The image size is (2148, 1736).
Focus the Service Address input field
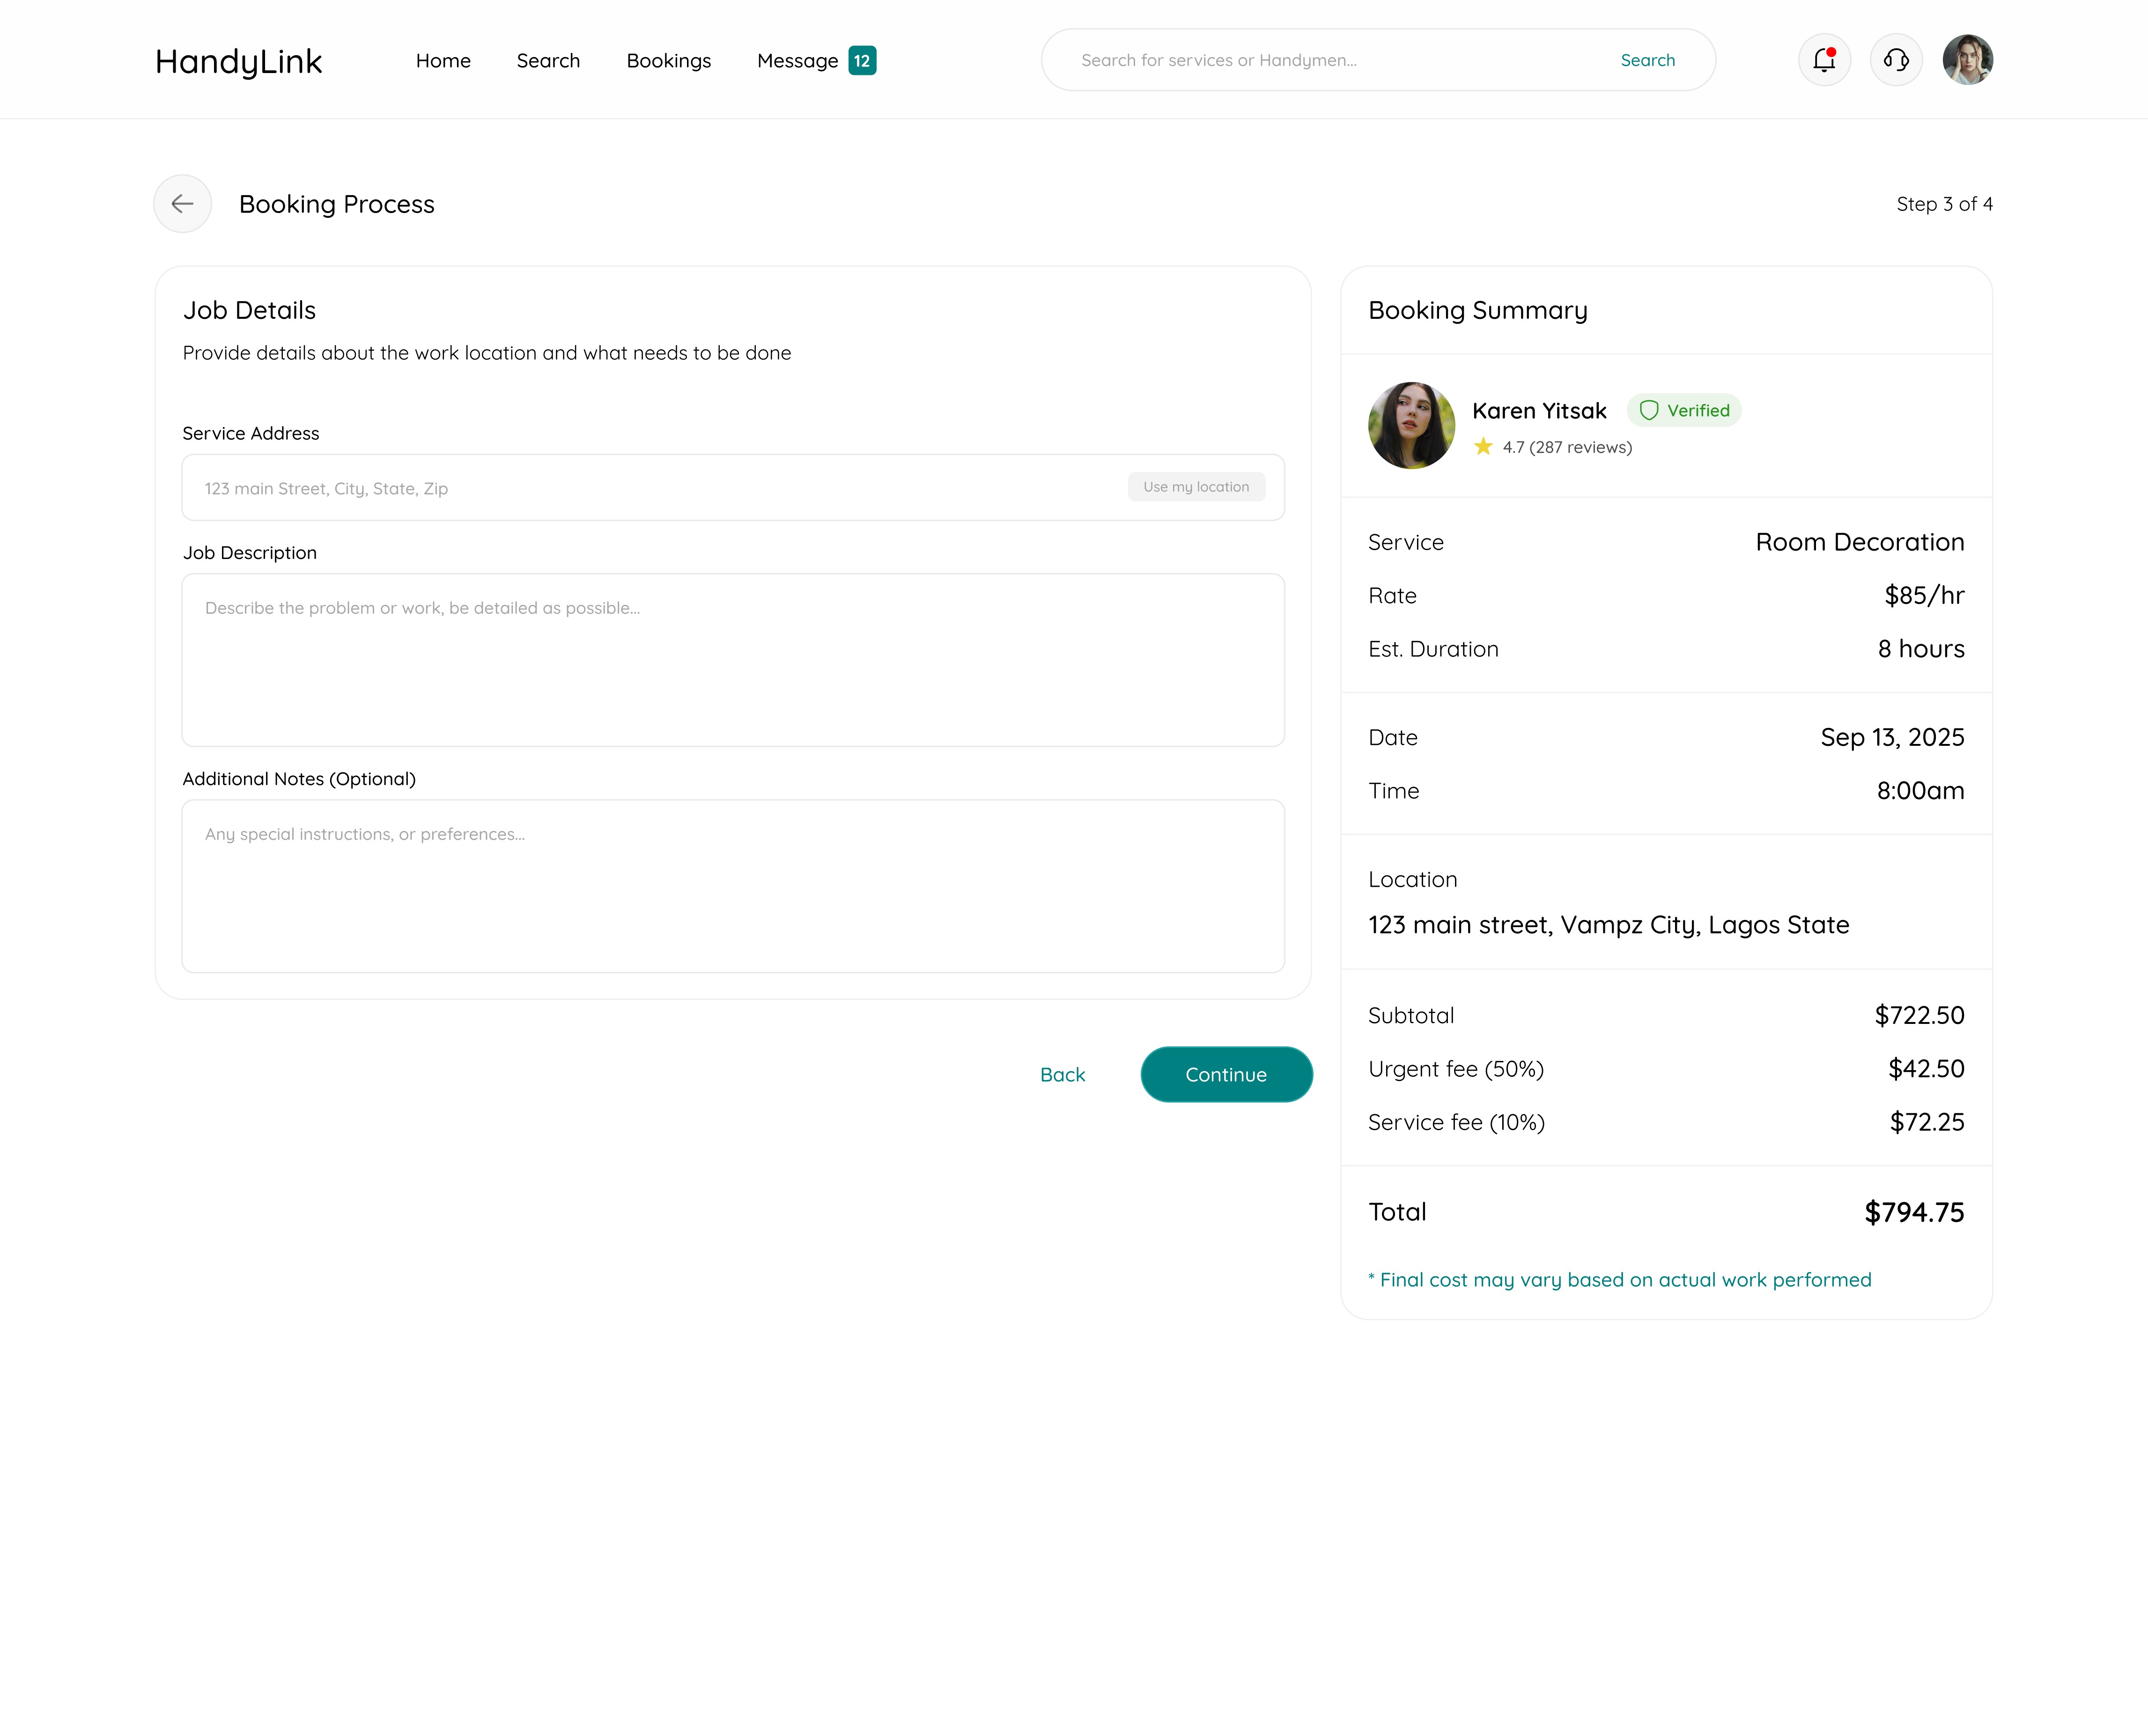point(650,488)
